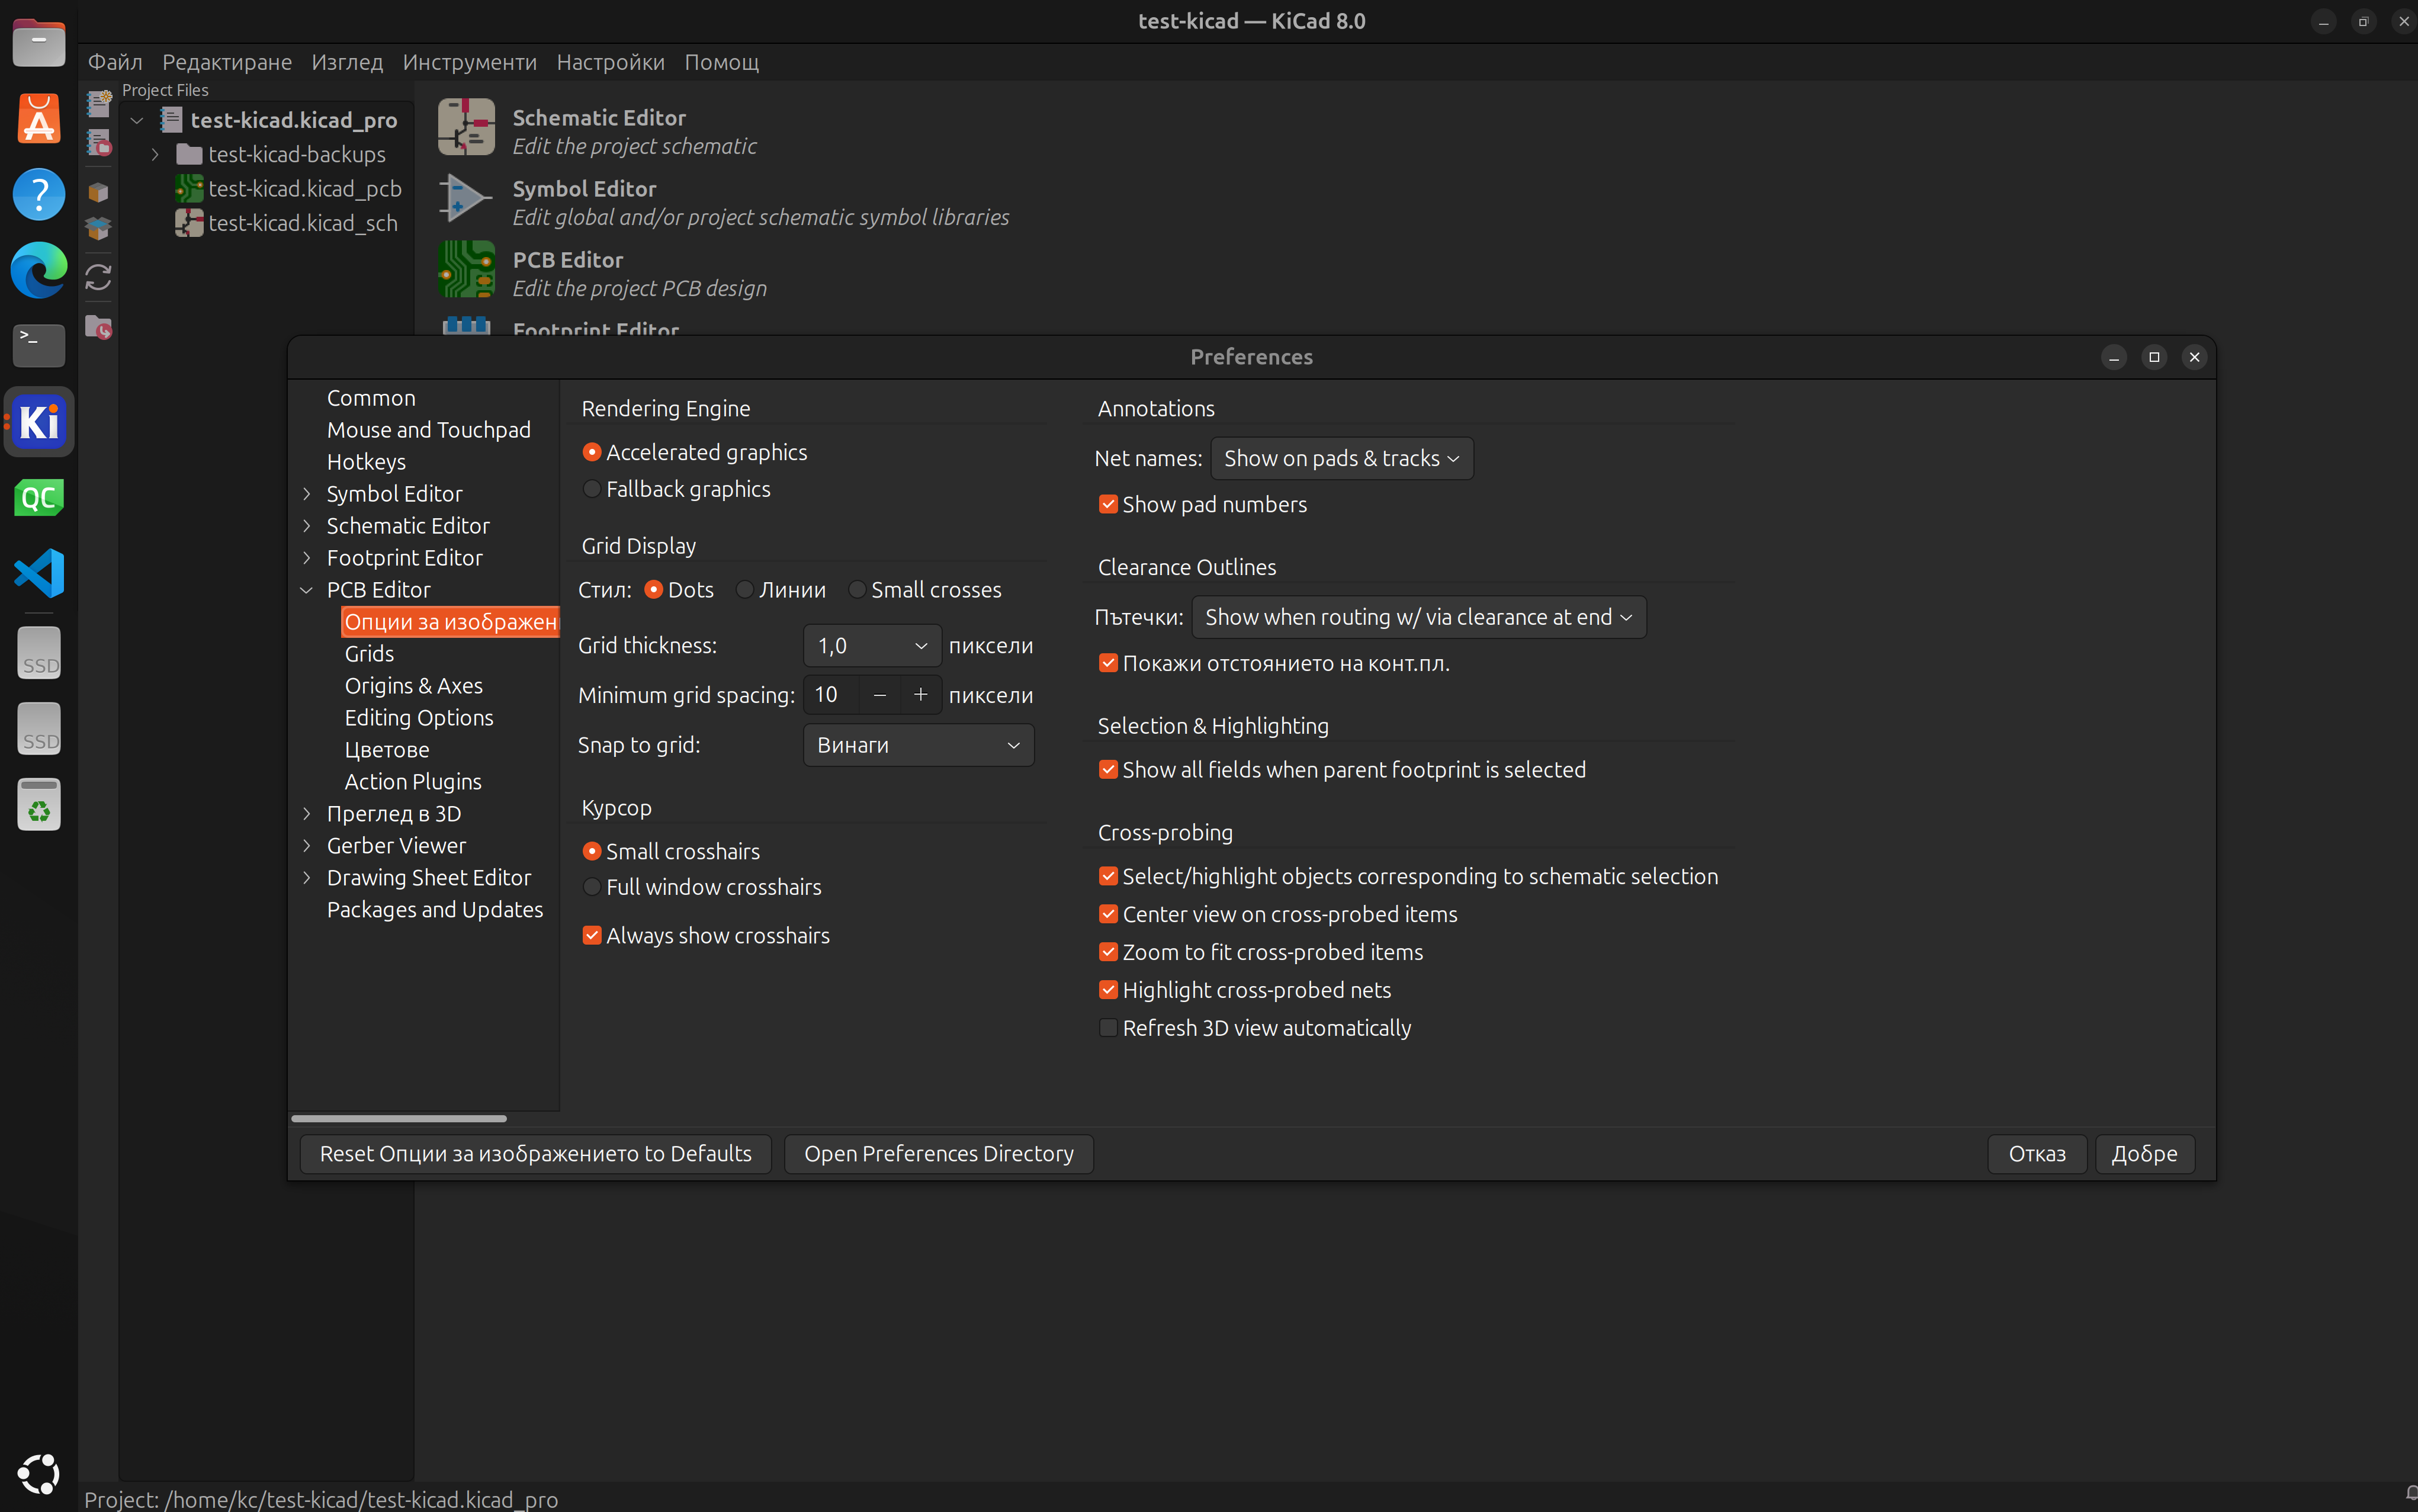Click Reset Опции за изображението to Defaults
Viewport: 2418px width, 1512px height.
[x=535, y=1154]
